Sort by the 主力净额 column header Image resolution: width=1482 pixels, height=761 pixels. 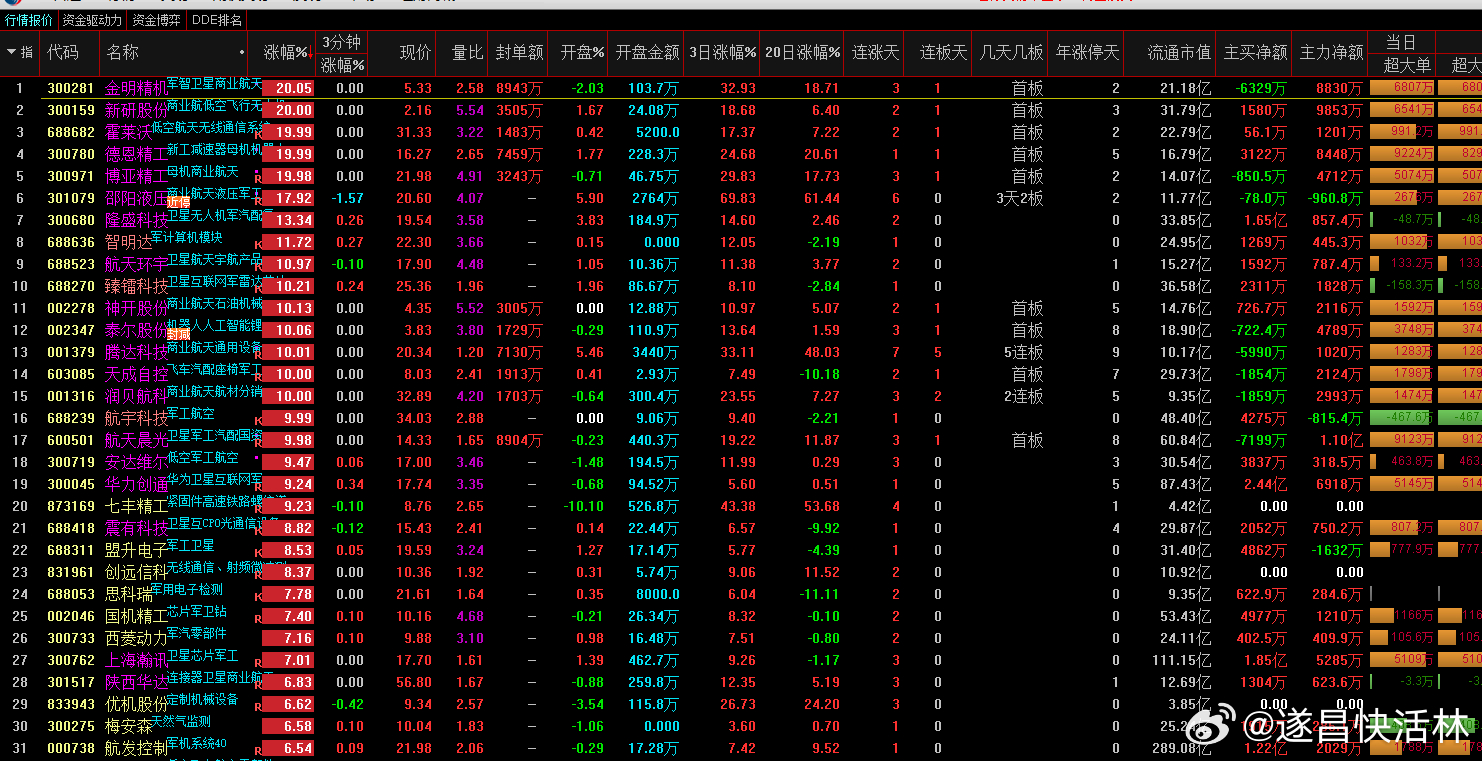point(1332,52)
